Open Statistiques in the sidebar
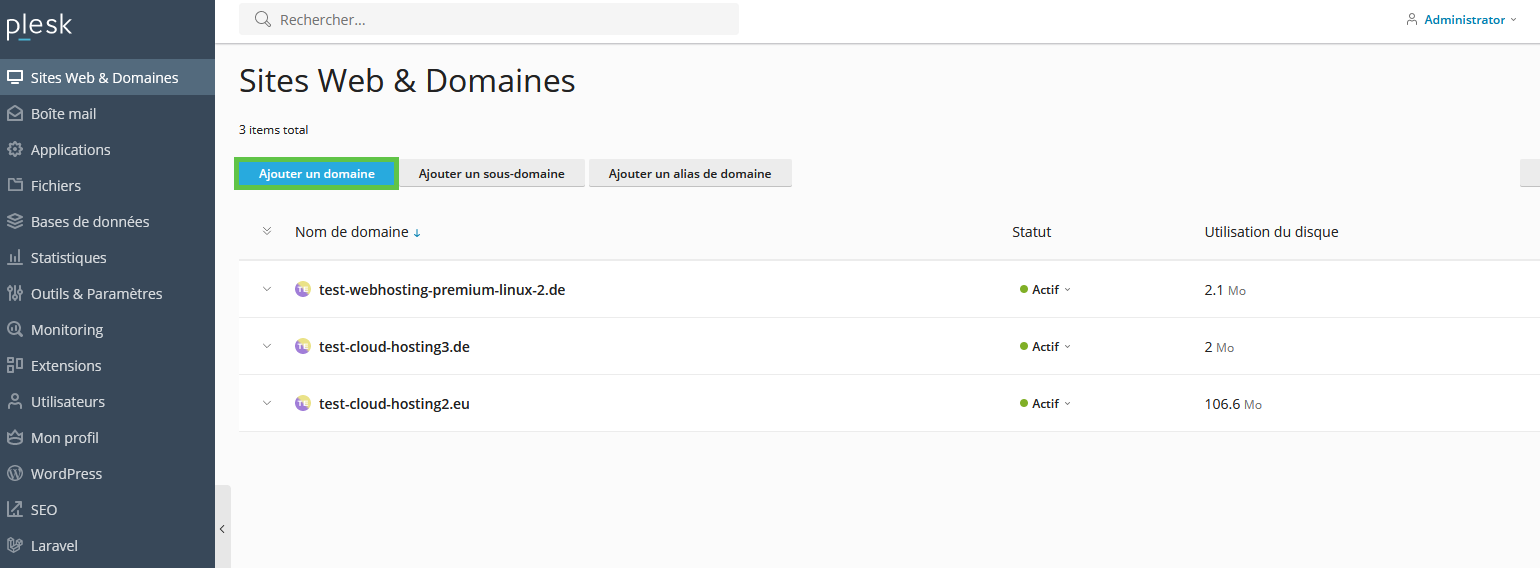 pos(107,257)
